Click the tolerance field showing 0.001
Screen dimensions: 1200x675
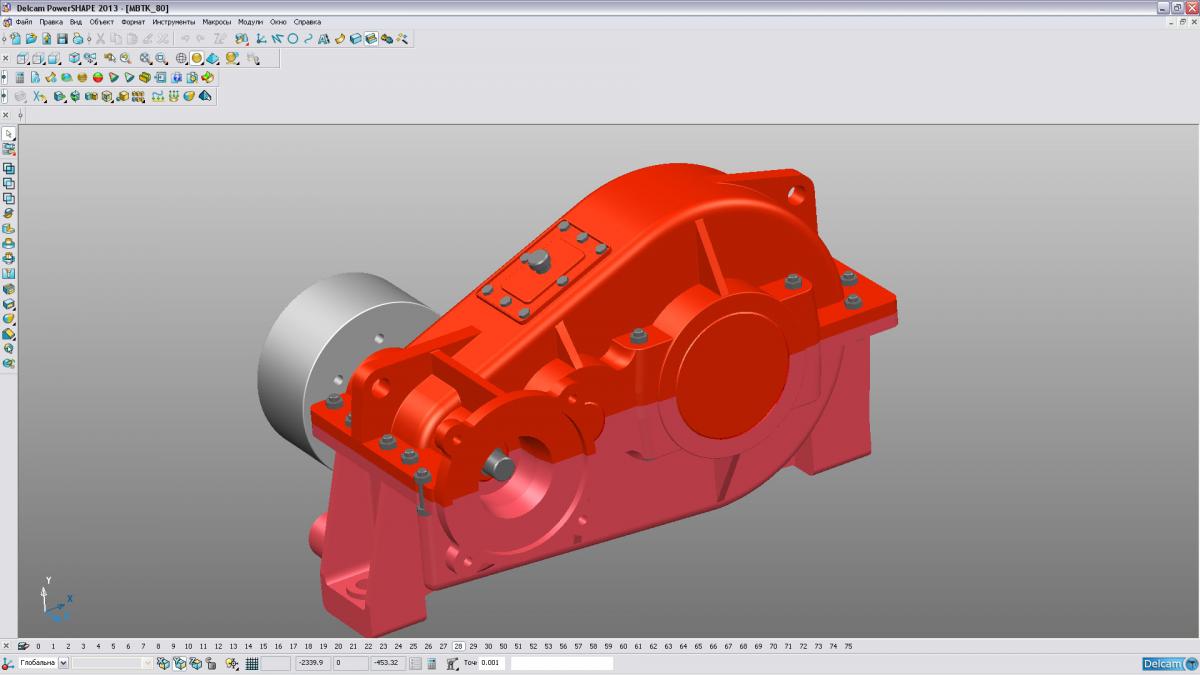pos(492,663)
